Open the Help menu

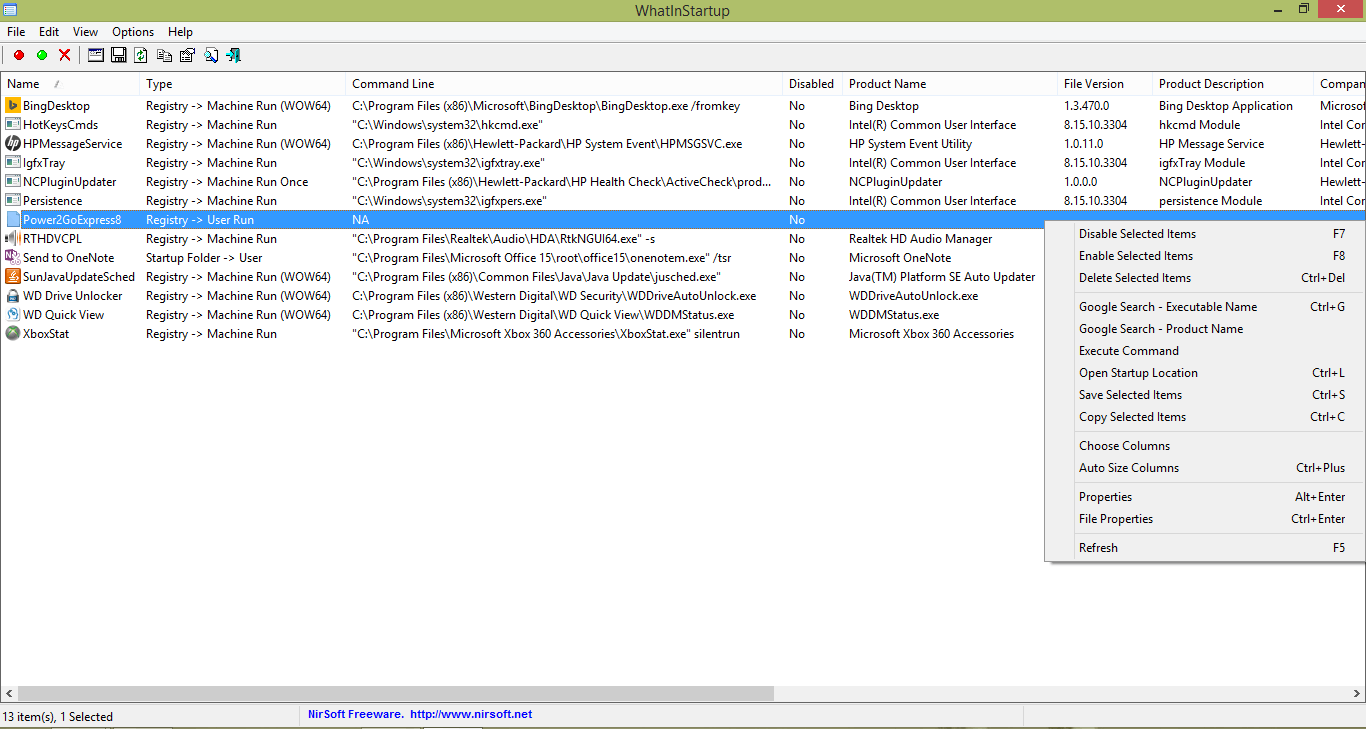[180, 32]
